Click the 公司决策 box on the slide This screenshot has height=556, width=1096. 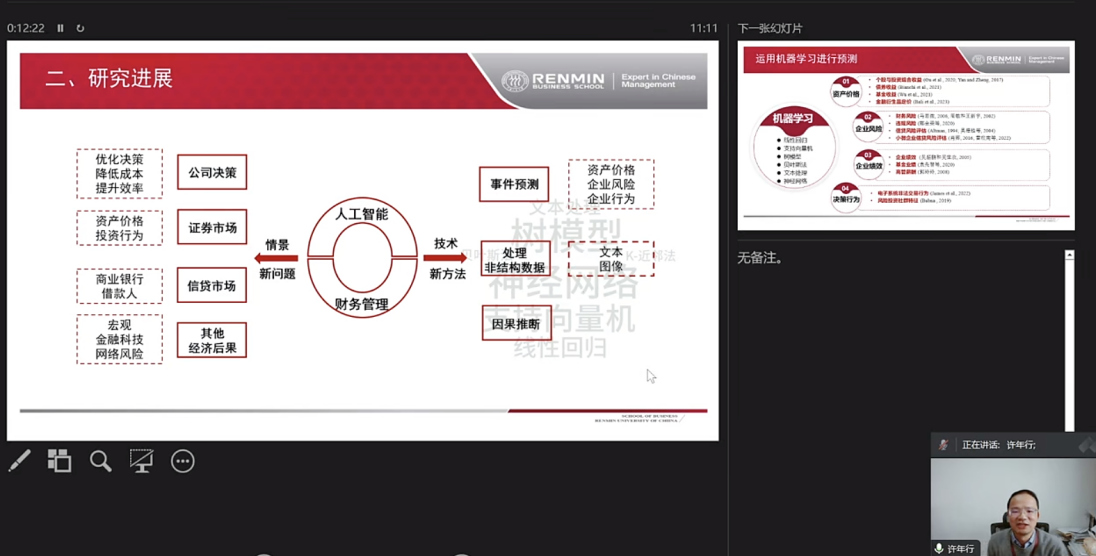[x=212, y=173]
